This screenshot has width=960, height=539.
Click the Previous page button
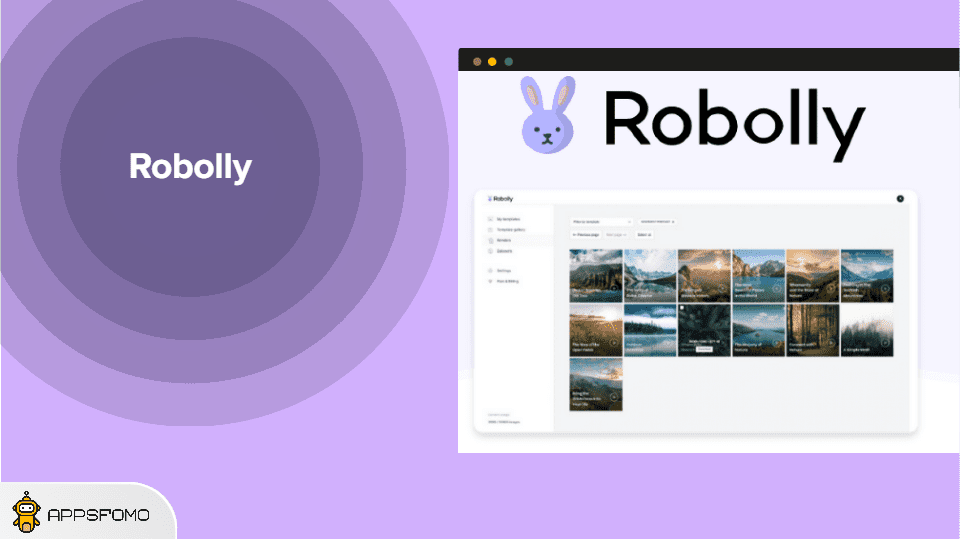point(585,235)
